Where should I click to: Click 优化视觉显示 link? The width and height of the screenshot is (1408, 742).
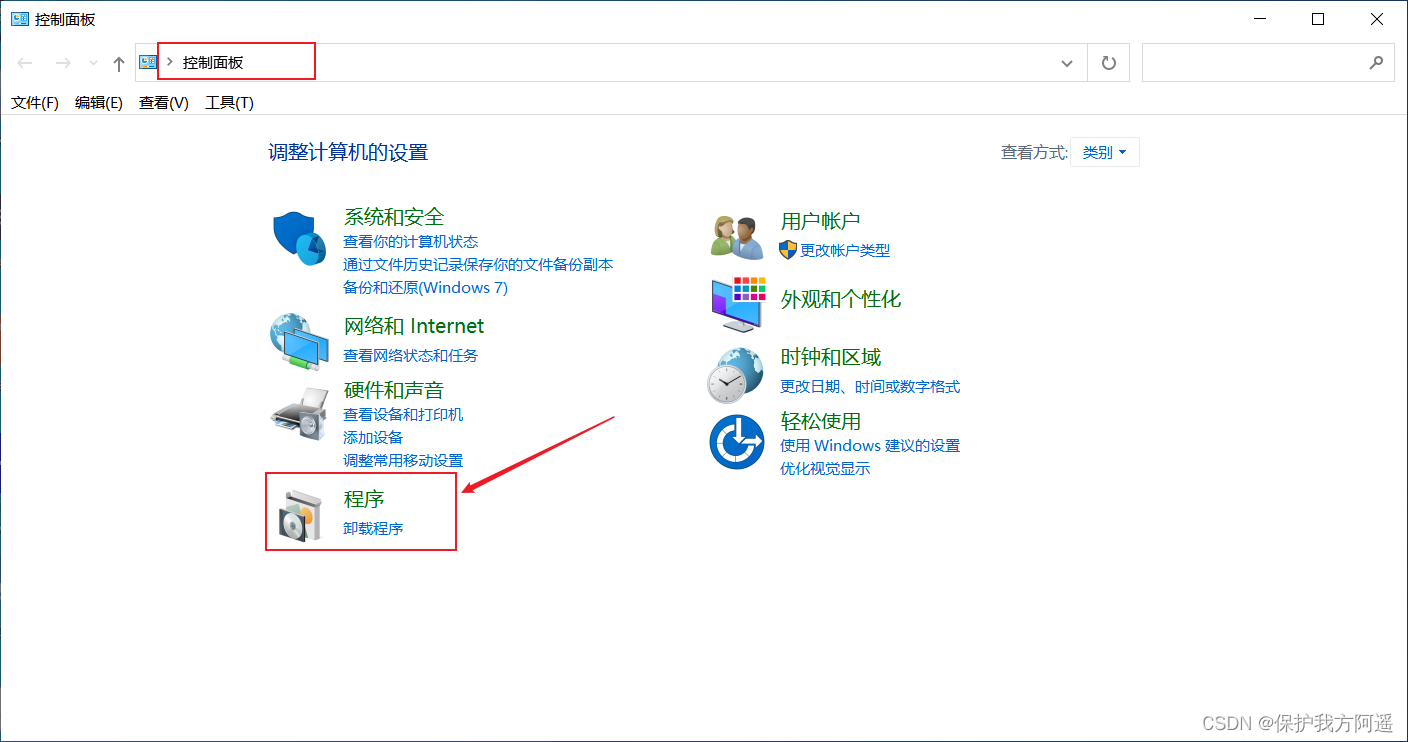pyautogui.click(x=825, y=468)
